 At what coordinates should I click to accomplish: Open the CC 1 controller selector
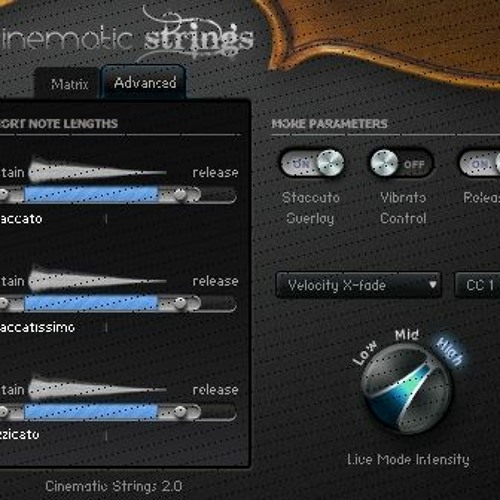[x=477, y=285]
